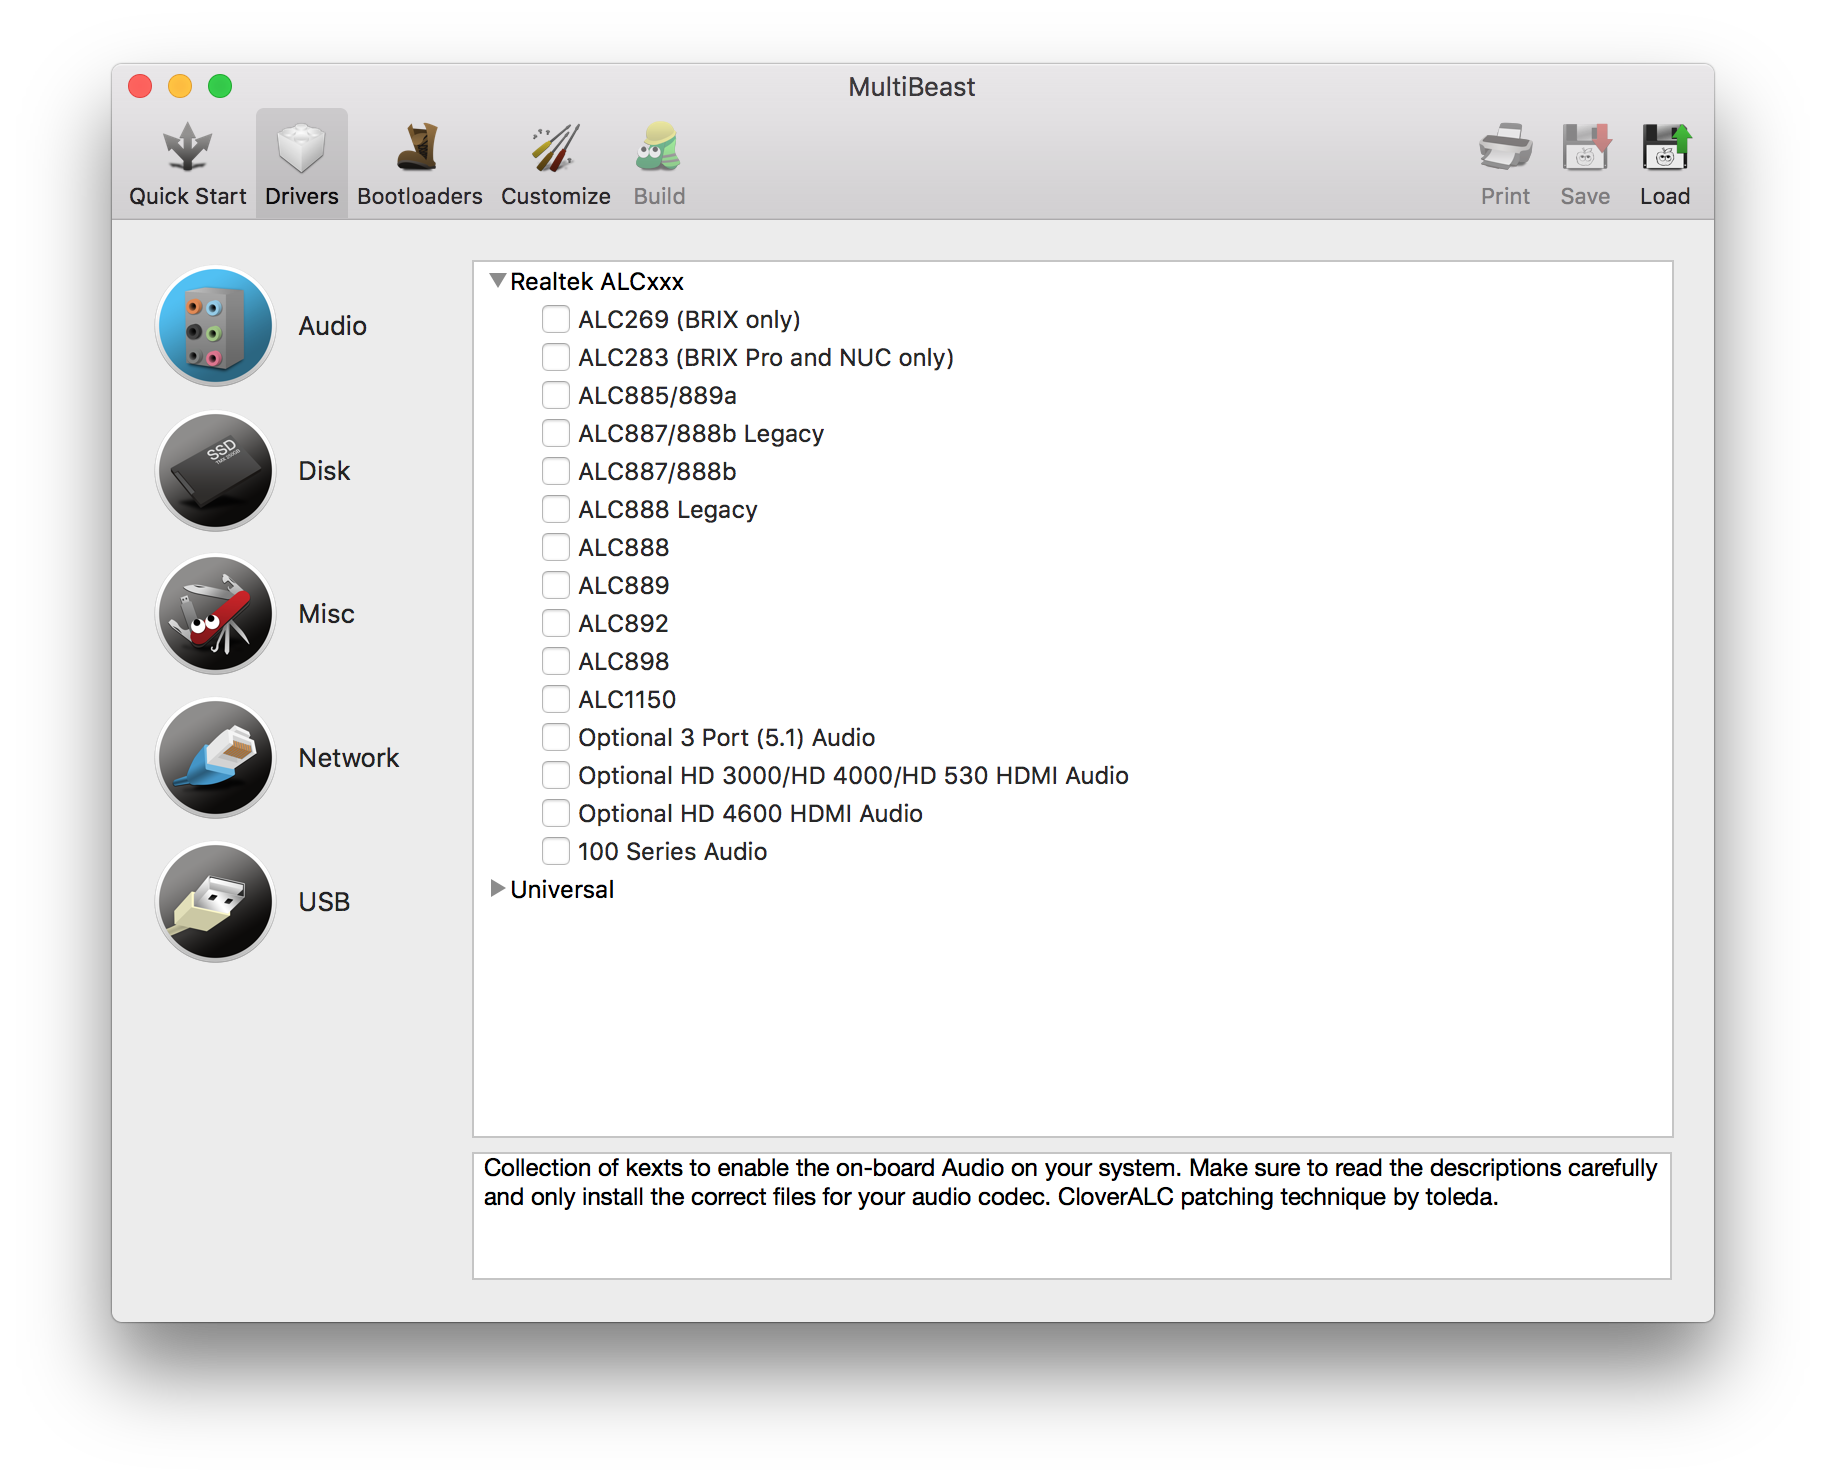Open the Customize section
Viewport: 1826px width, 1482px height.
(x=555, y=160)
